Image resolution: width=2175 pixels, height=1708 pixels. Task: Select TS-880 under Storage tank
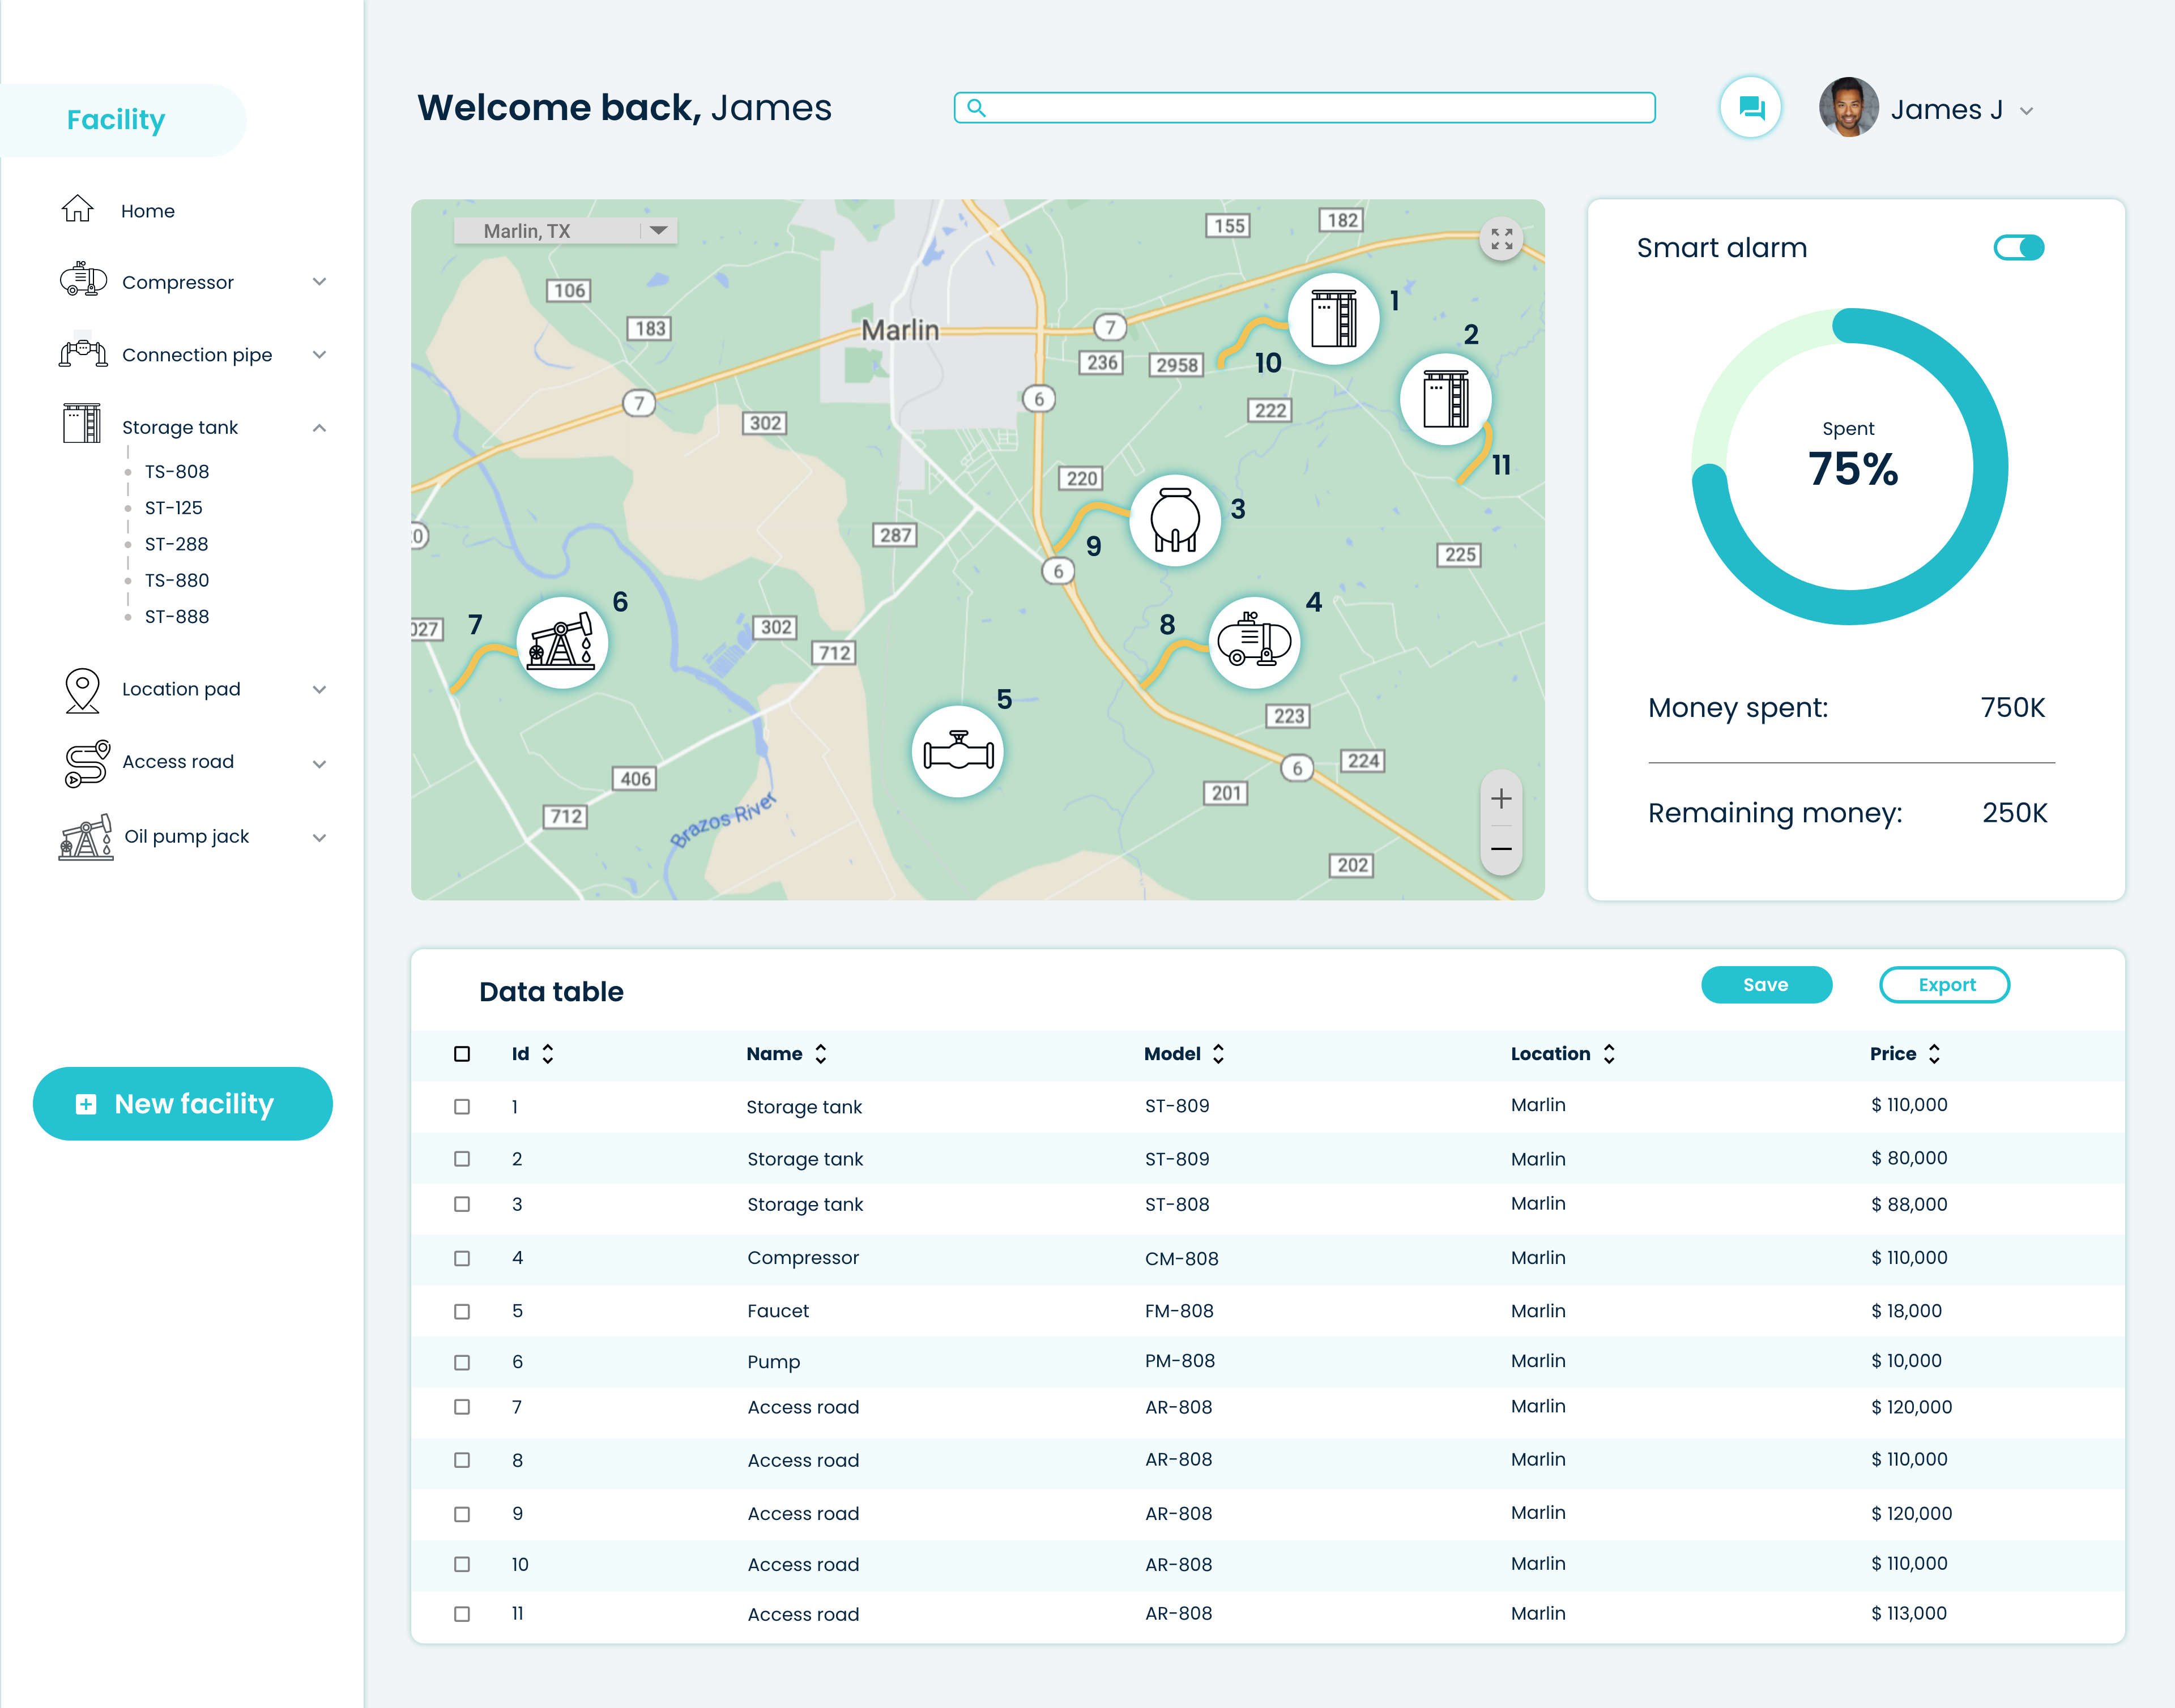pyautogui.click(x=177, y=580)
